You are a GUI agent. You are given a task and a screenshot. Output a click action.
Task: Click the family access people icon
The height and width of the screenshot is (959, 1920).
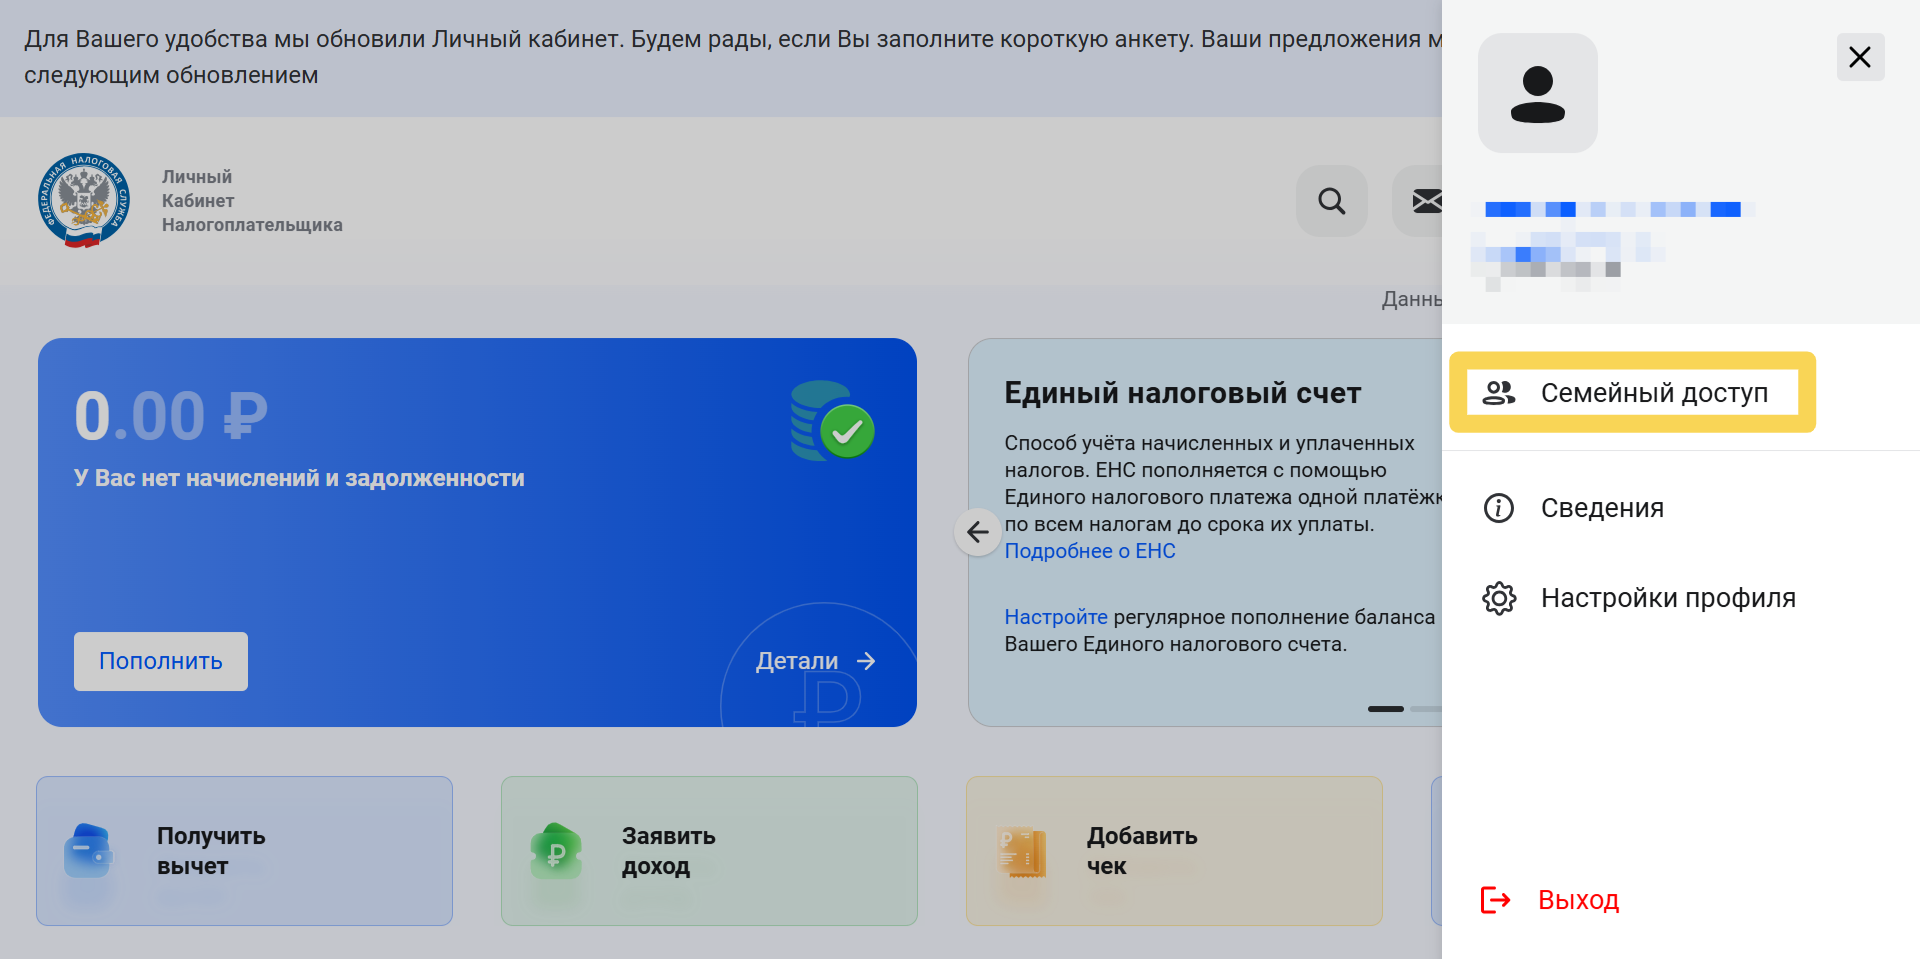[x=1499, y=393]
